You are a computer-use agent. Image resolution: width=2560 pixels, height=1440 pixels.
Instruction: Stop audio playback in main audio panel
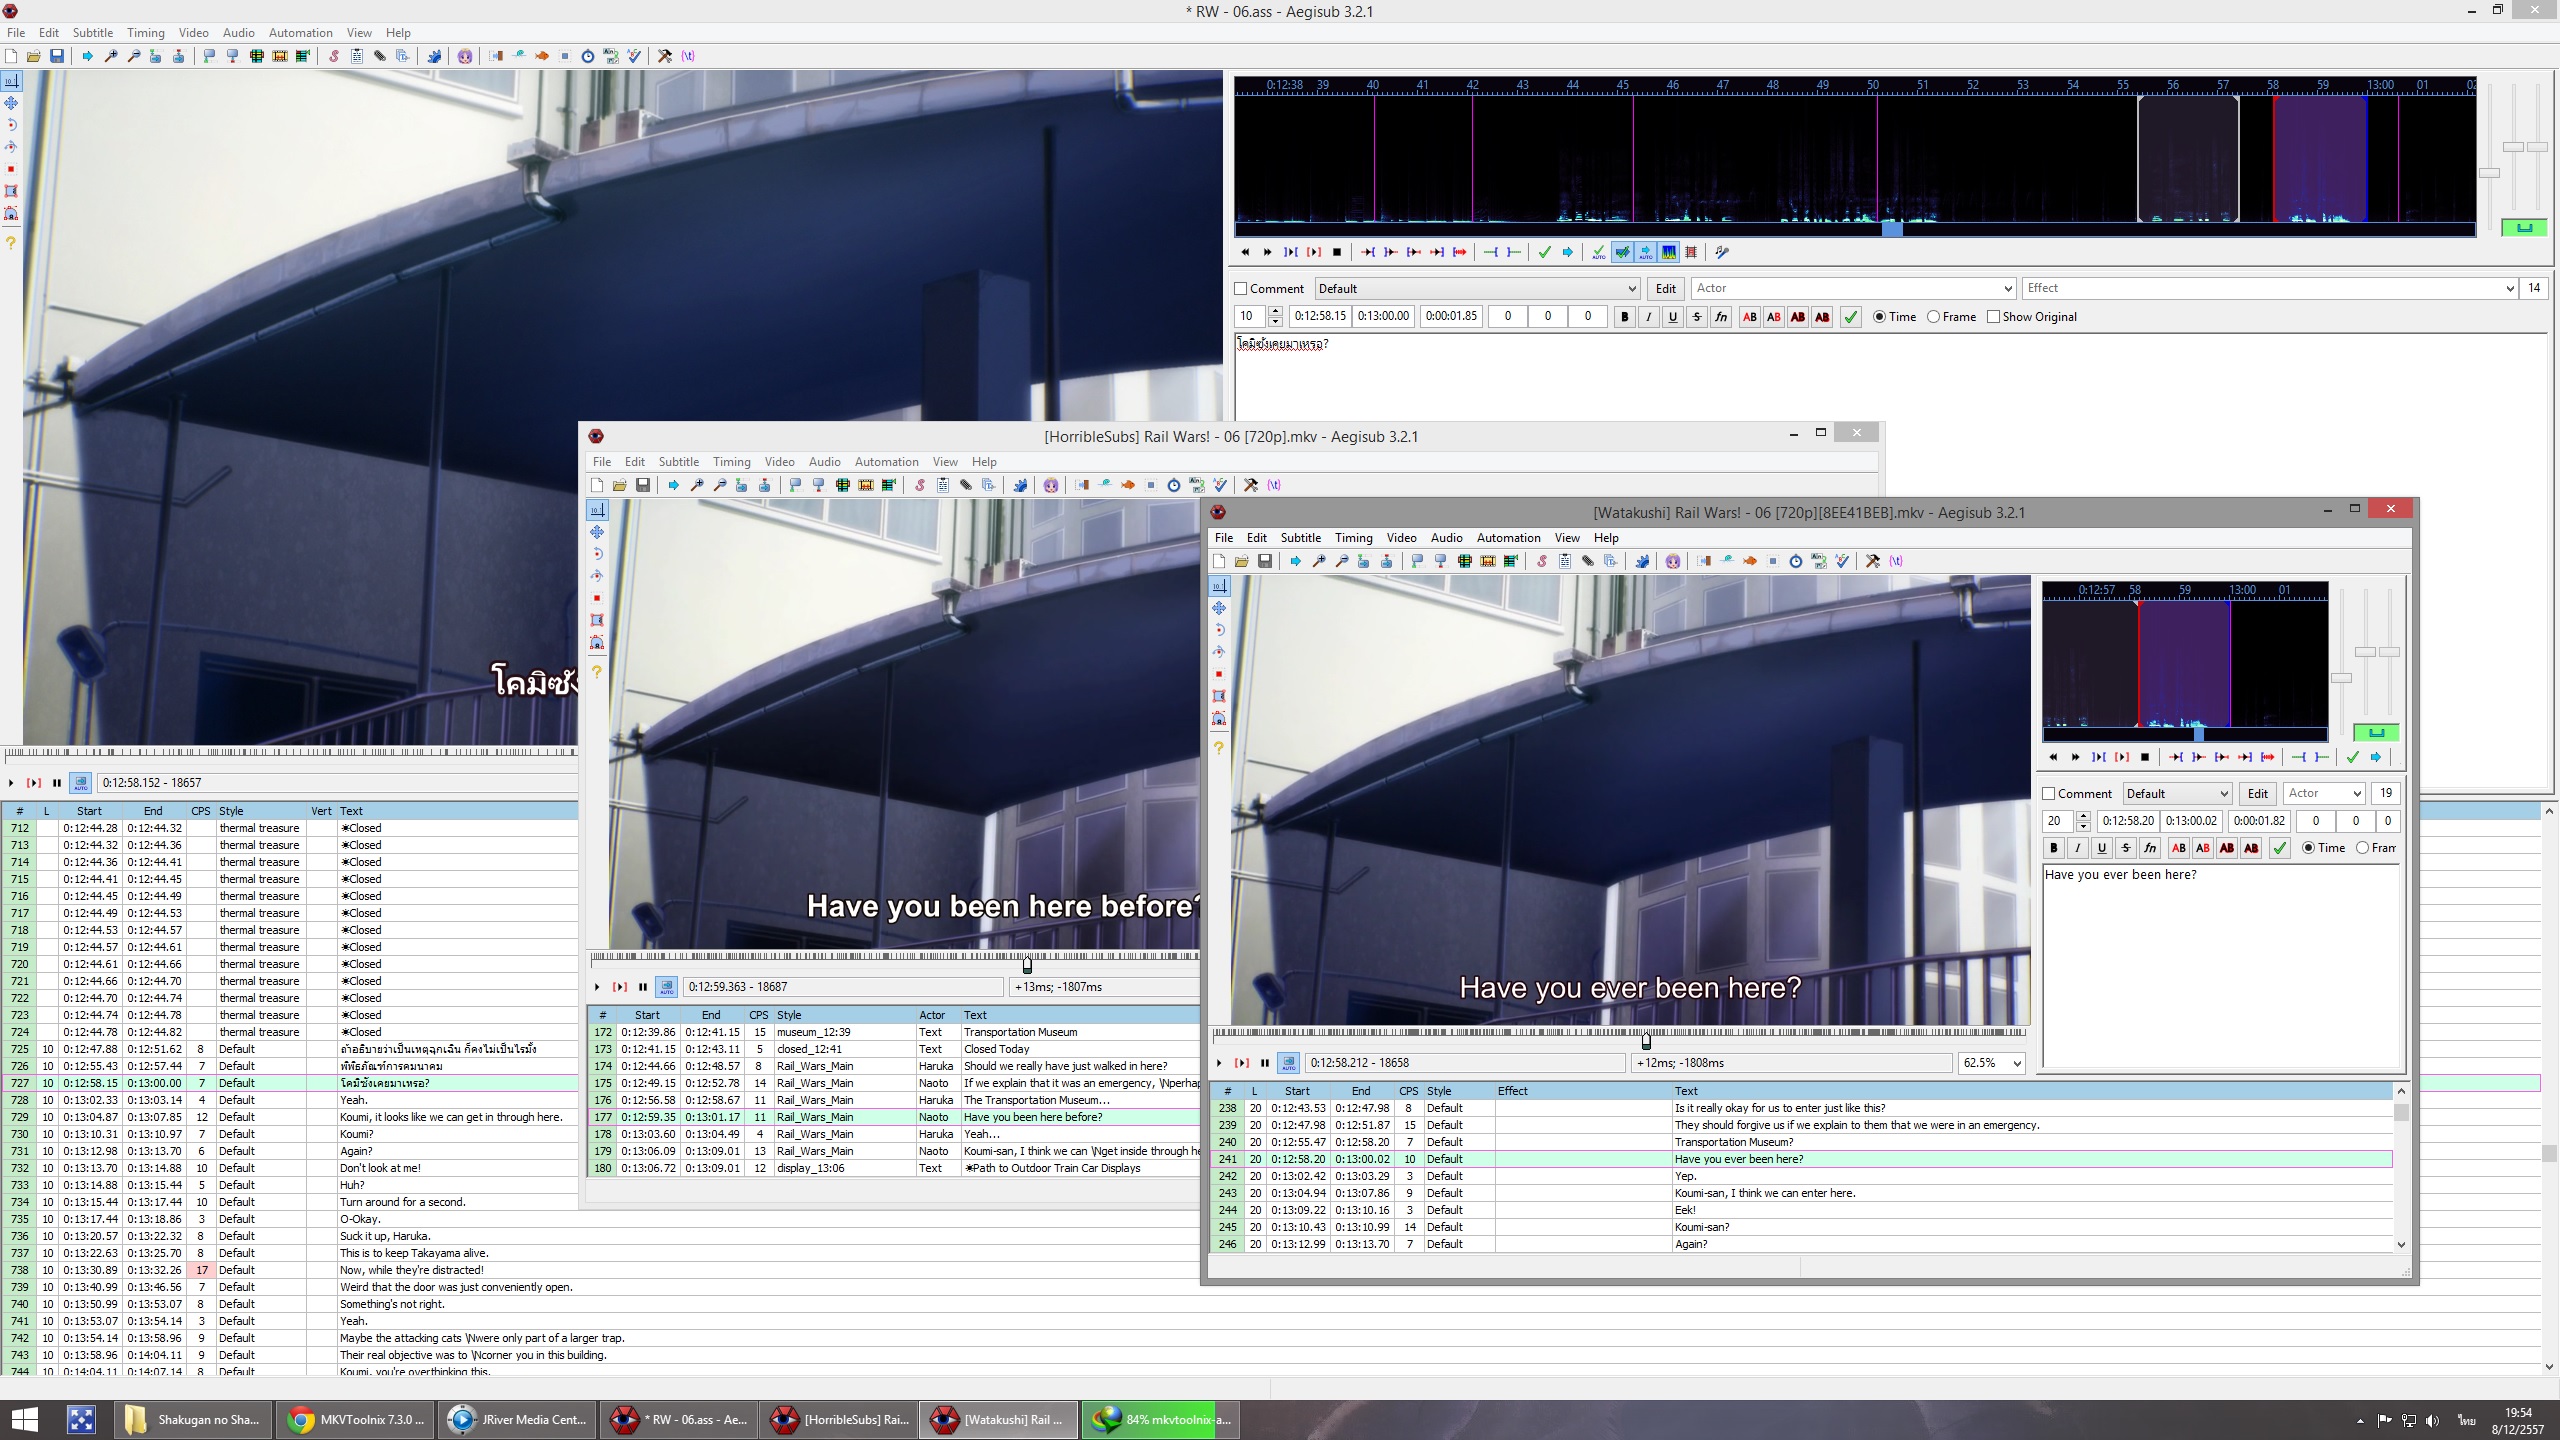(x=1337, y=252)
